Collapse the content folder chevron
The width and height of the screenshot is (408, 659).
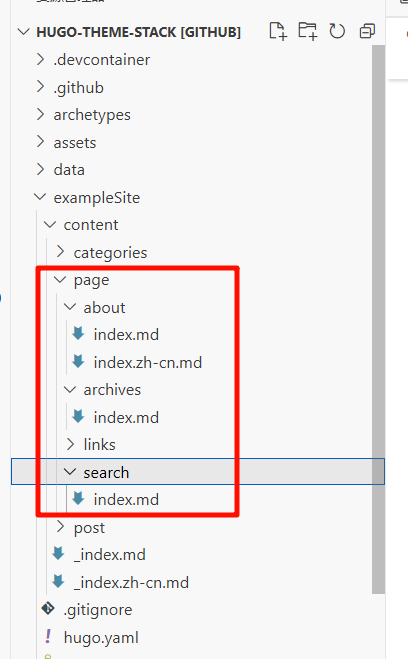(x=50, y=224)
